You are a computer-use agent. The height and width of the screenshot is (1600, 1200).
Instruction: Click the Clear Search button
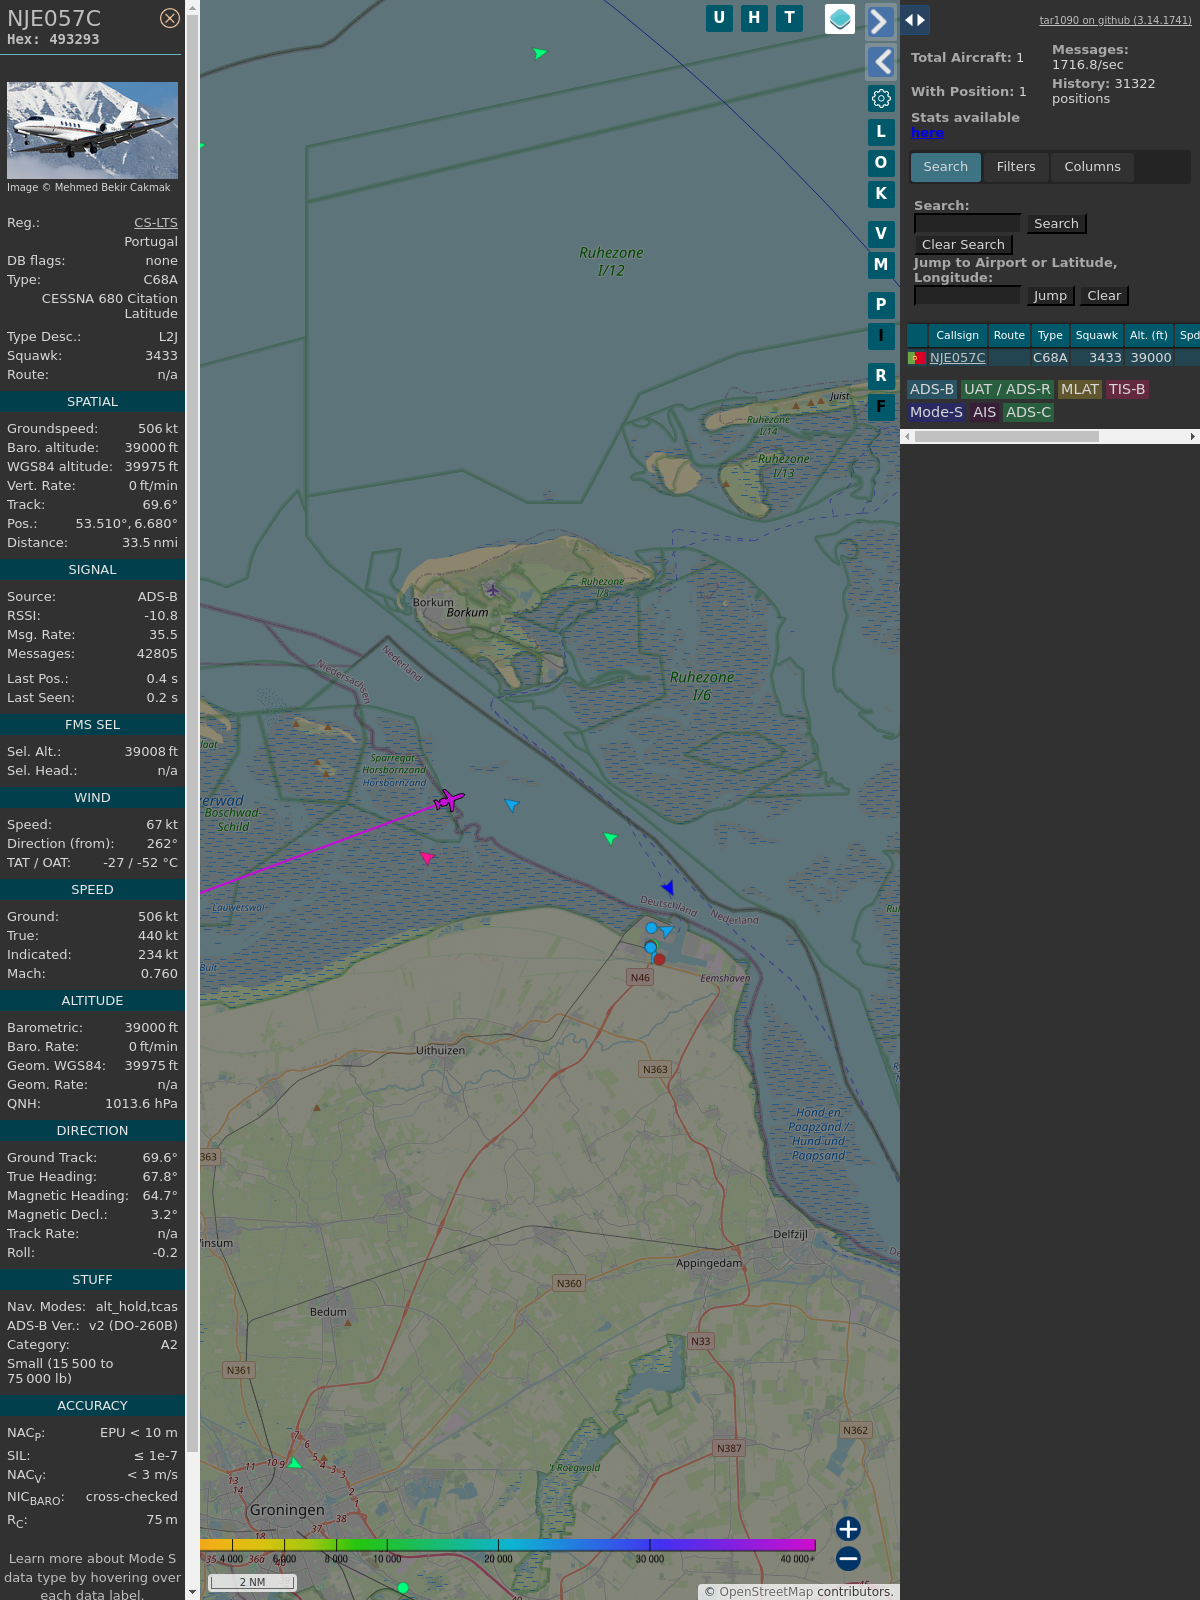[963, 245]
